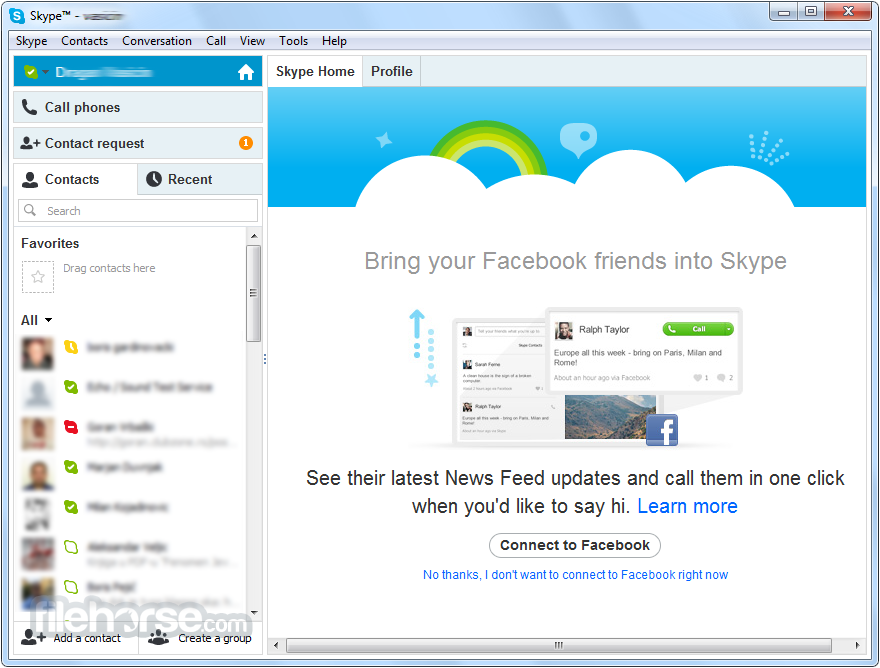Screen dimensions: 880x668
Task: Click the Favorites star placeholder icon
Action: [38, 277]
